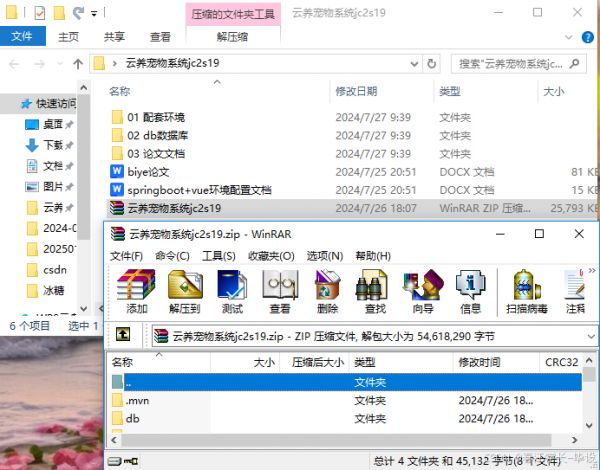Click the WinRAR 查找 (Find) binoculars icon

(x=371, y=285)
